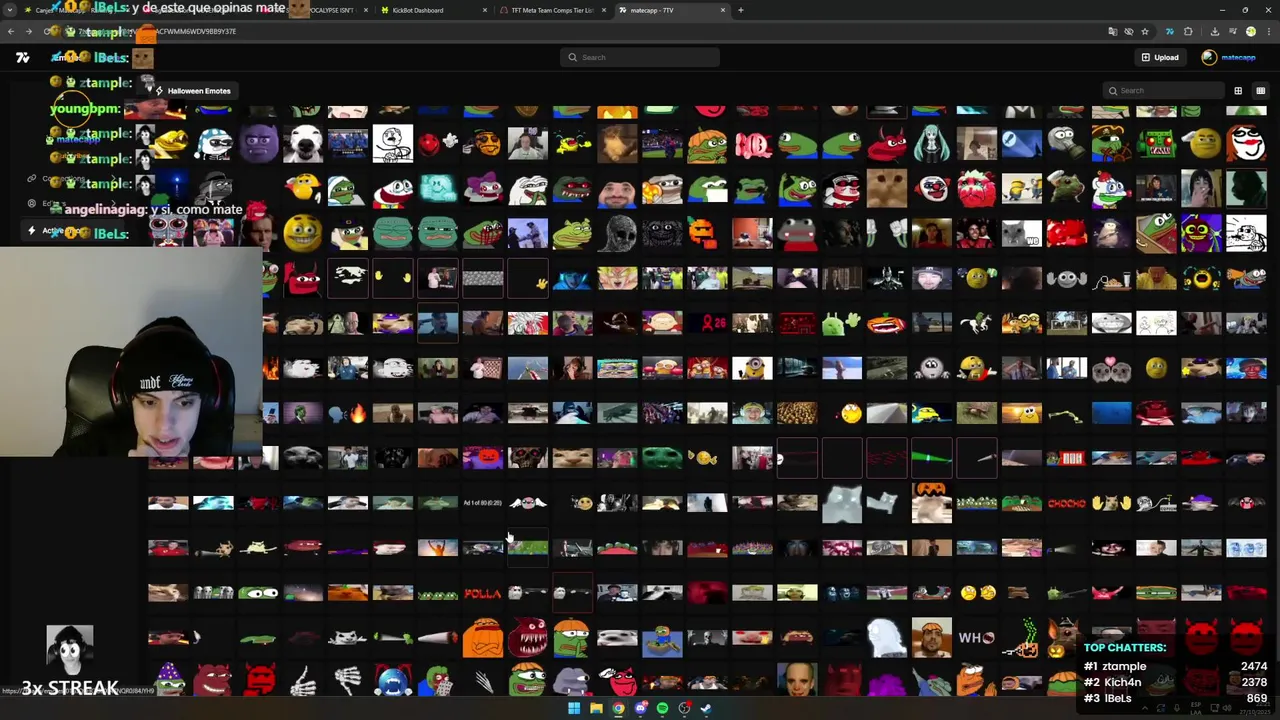Open Steam from the taskbar
This screenshot has height=720, width=1280.
pos(706,708)
